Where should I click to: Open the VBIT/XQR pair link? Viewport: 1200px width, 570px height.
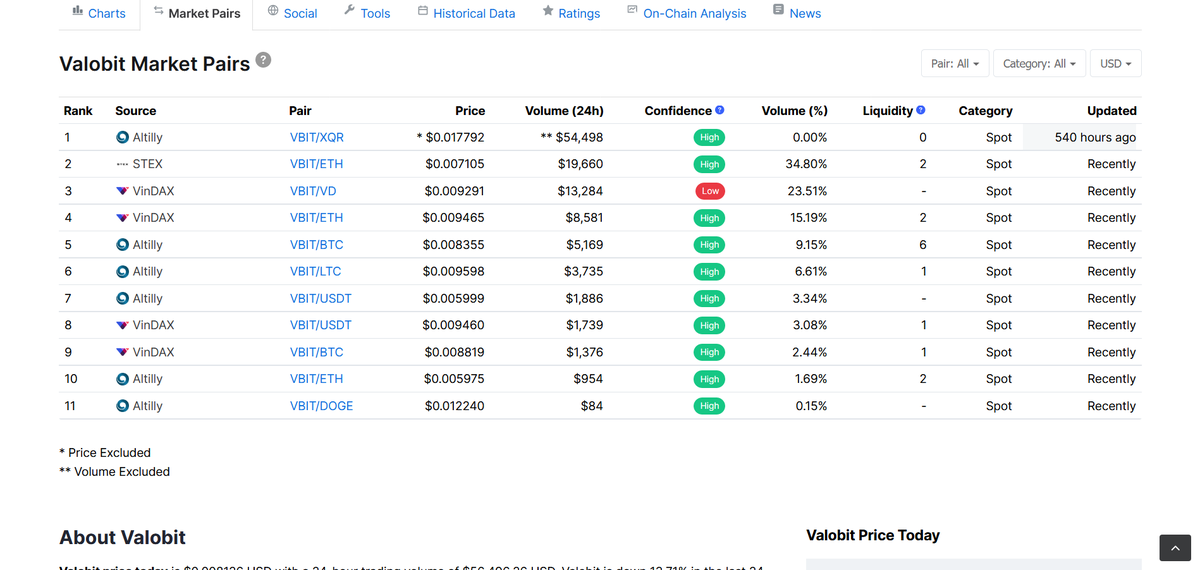pyautogui.click(x=317, y=137)
